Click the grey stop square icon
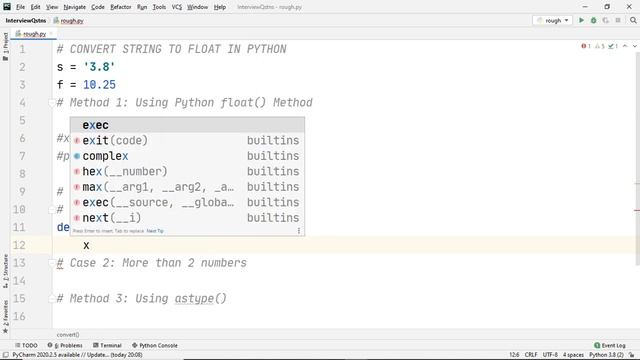This screenshot has height=360, width=640. coord(618,20)
